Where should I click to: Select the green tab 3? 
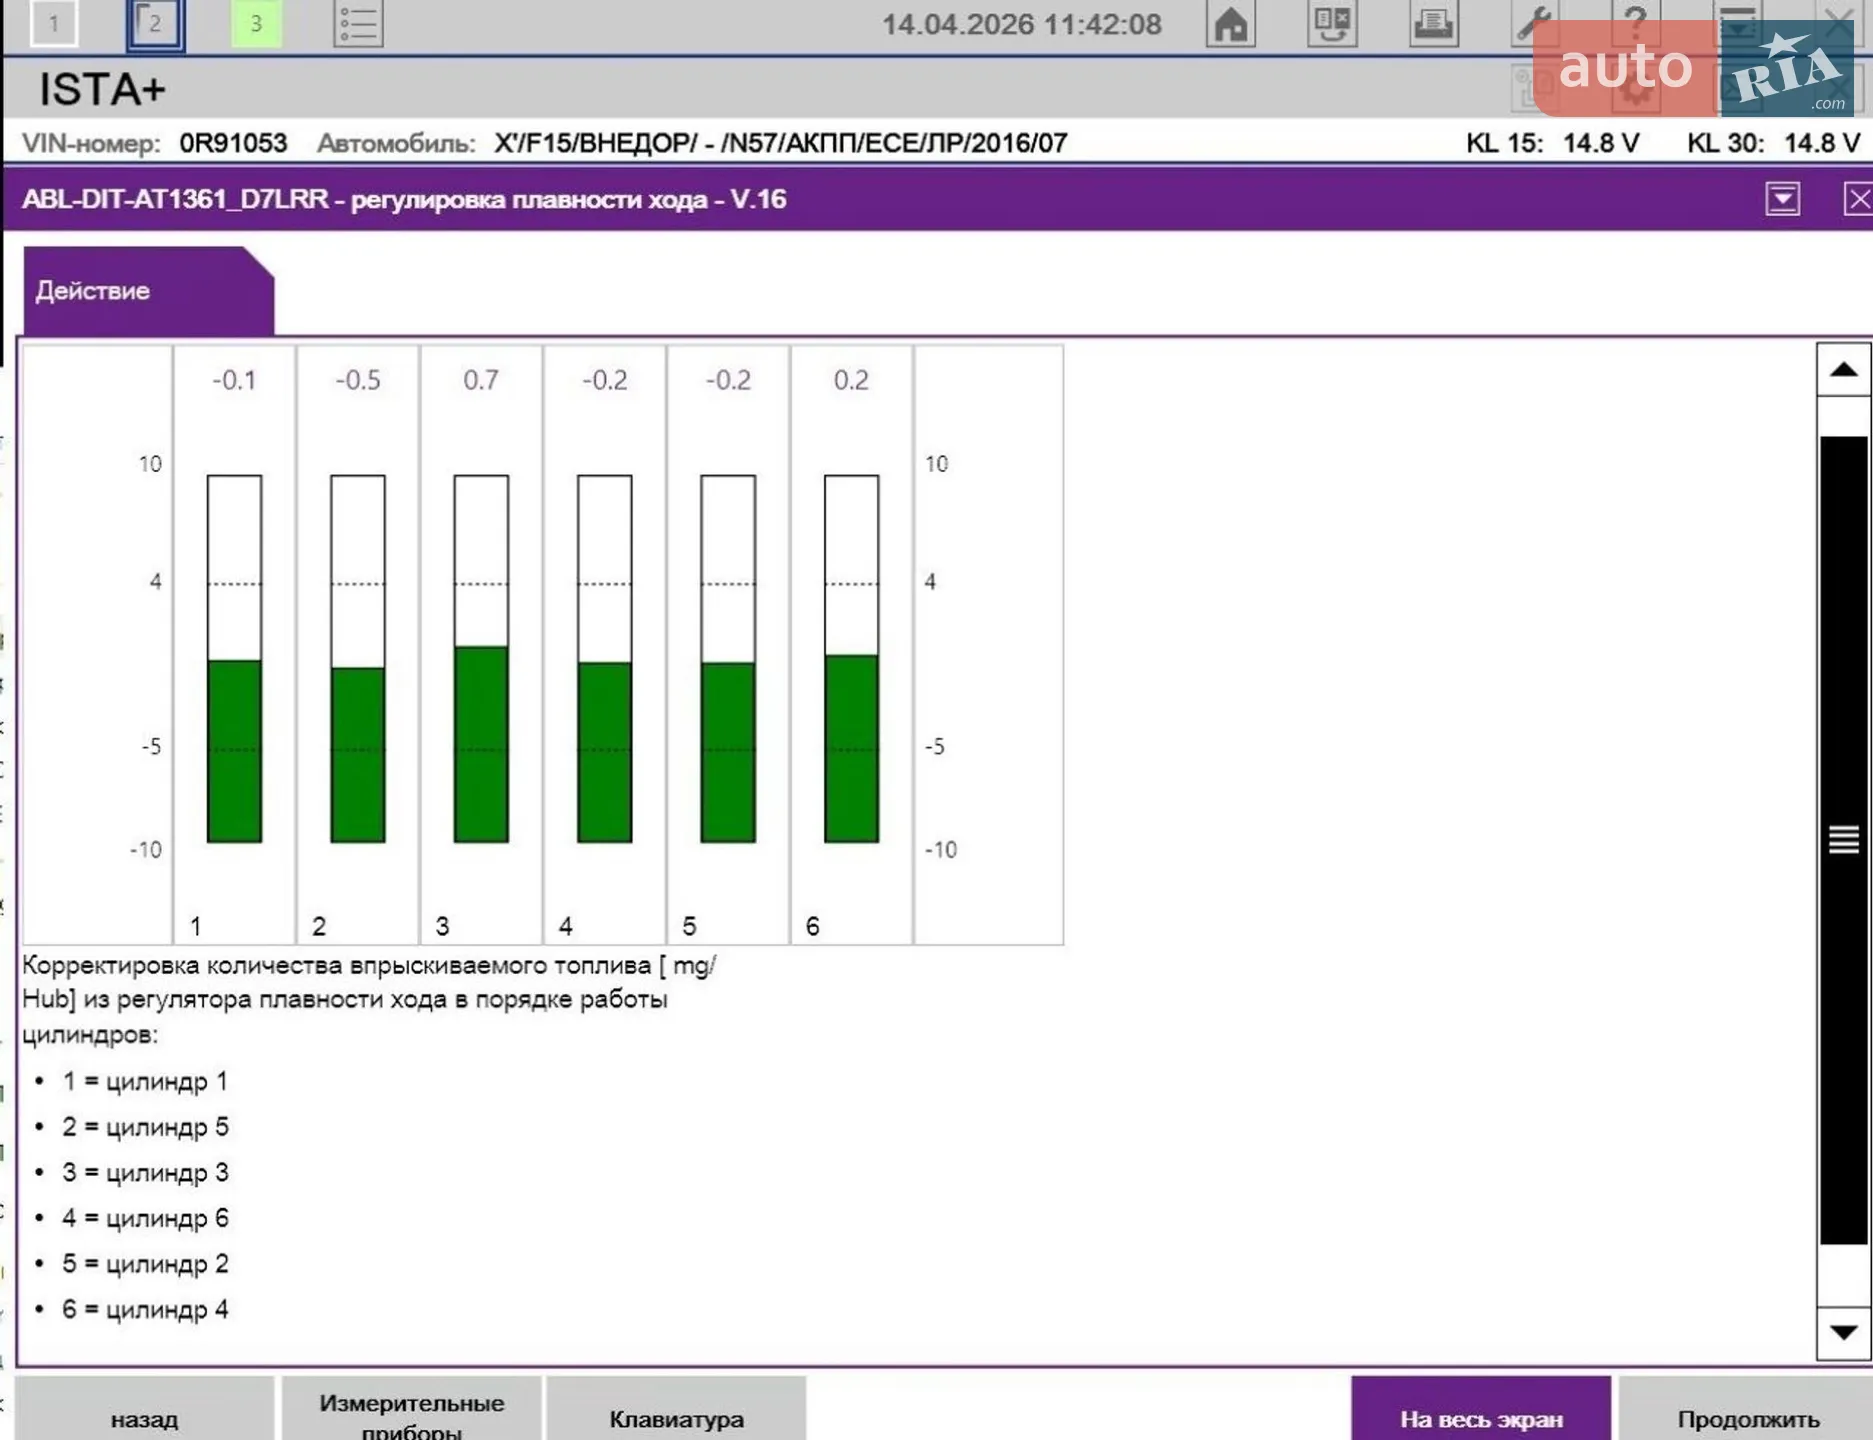tap(256, 22)
